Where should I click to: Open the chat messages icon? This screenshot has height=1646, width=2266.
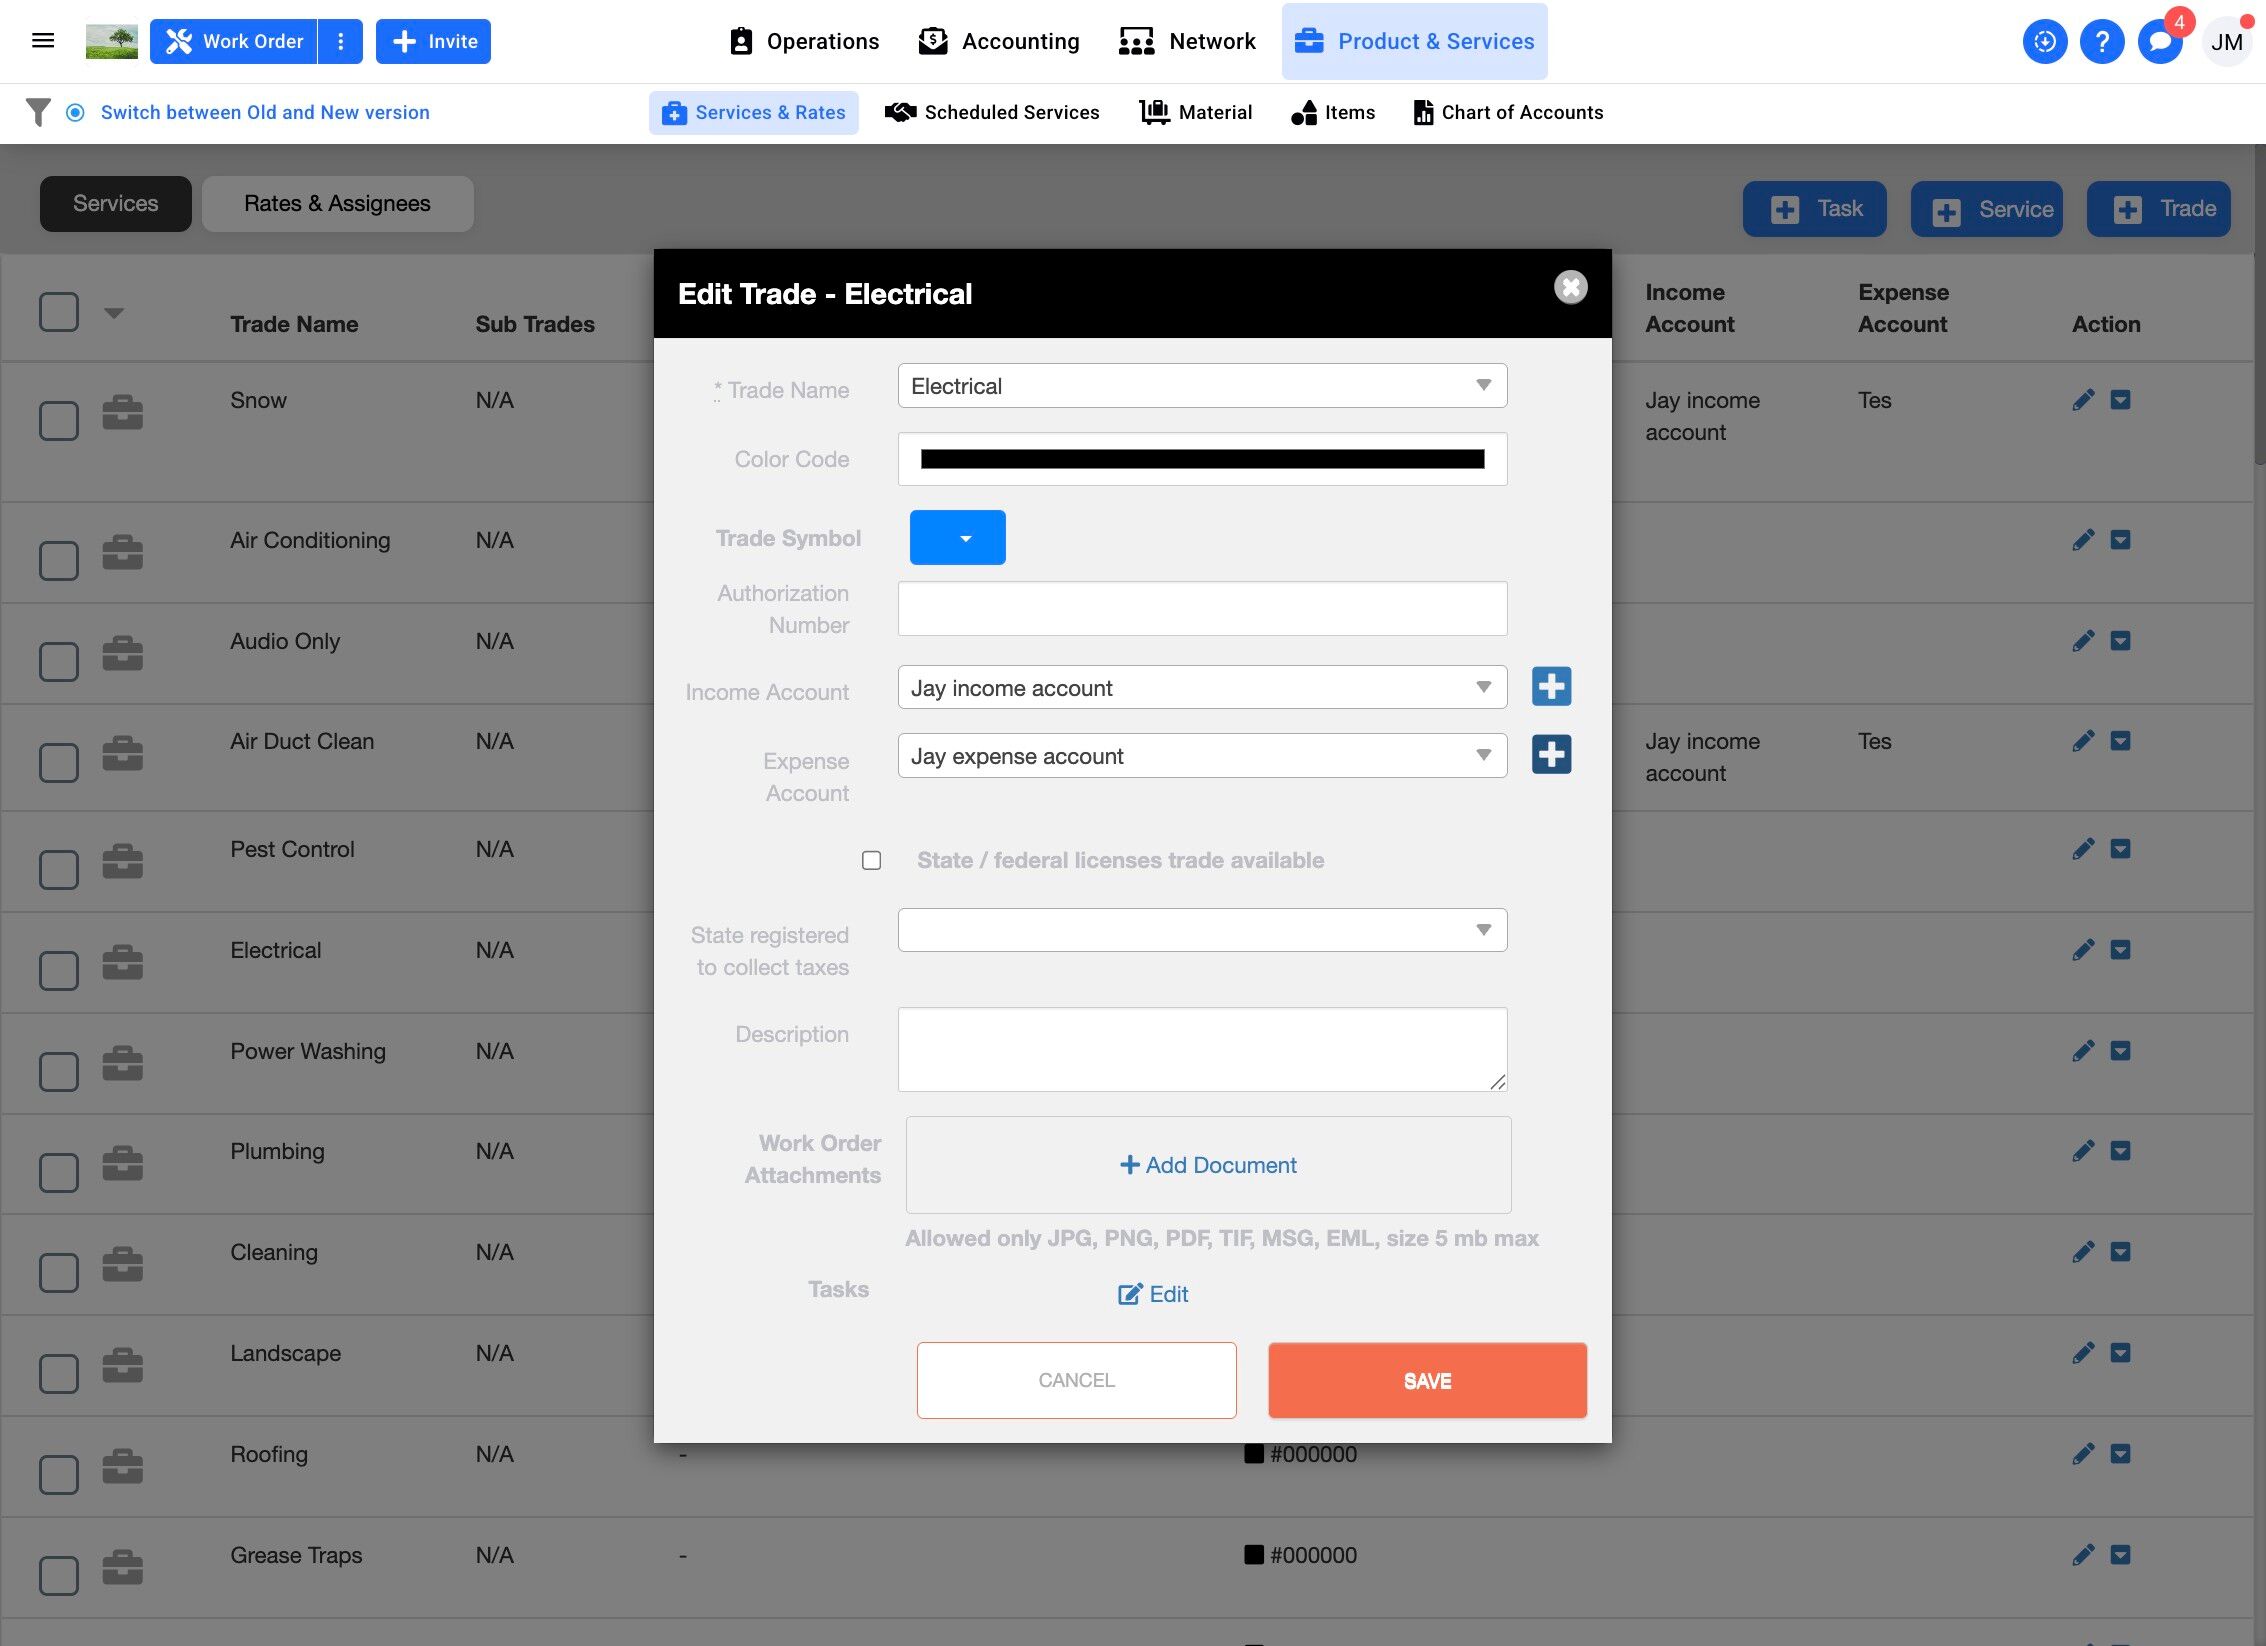click(x=2159, y=42)
